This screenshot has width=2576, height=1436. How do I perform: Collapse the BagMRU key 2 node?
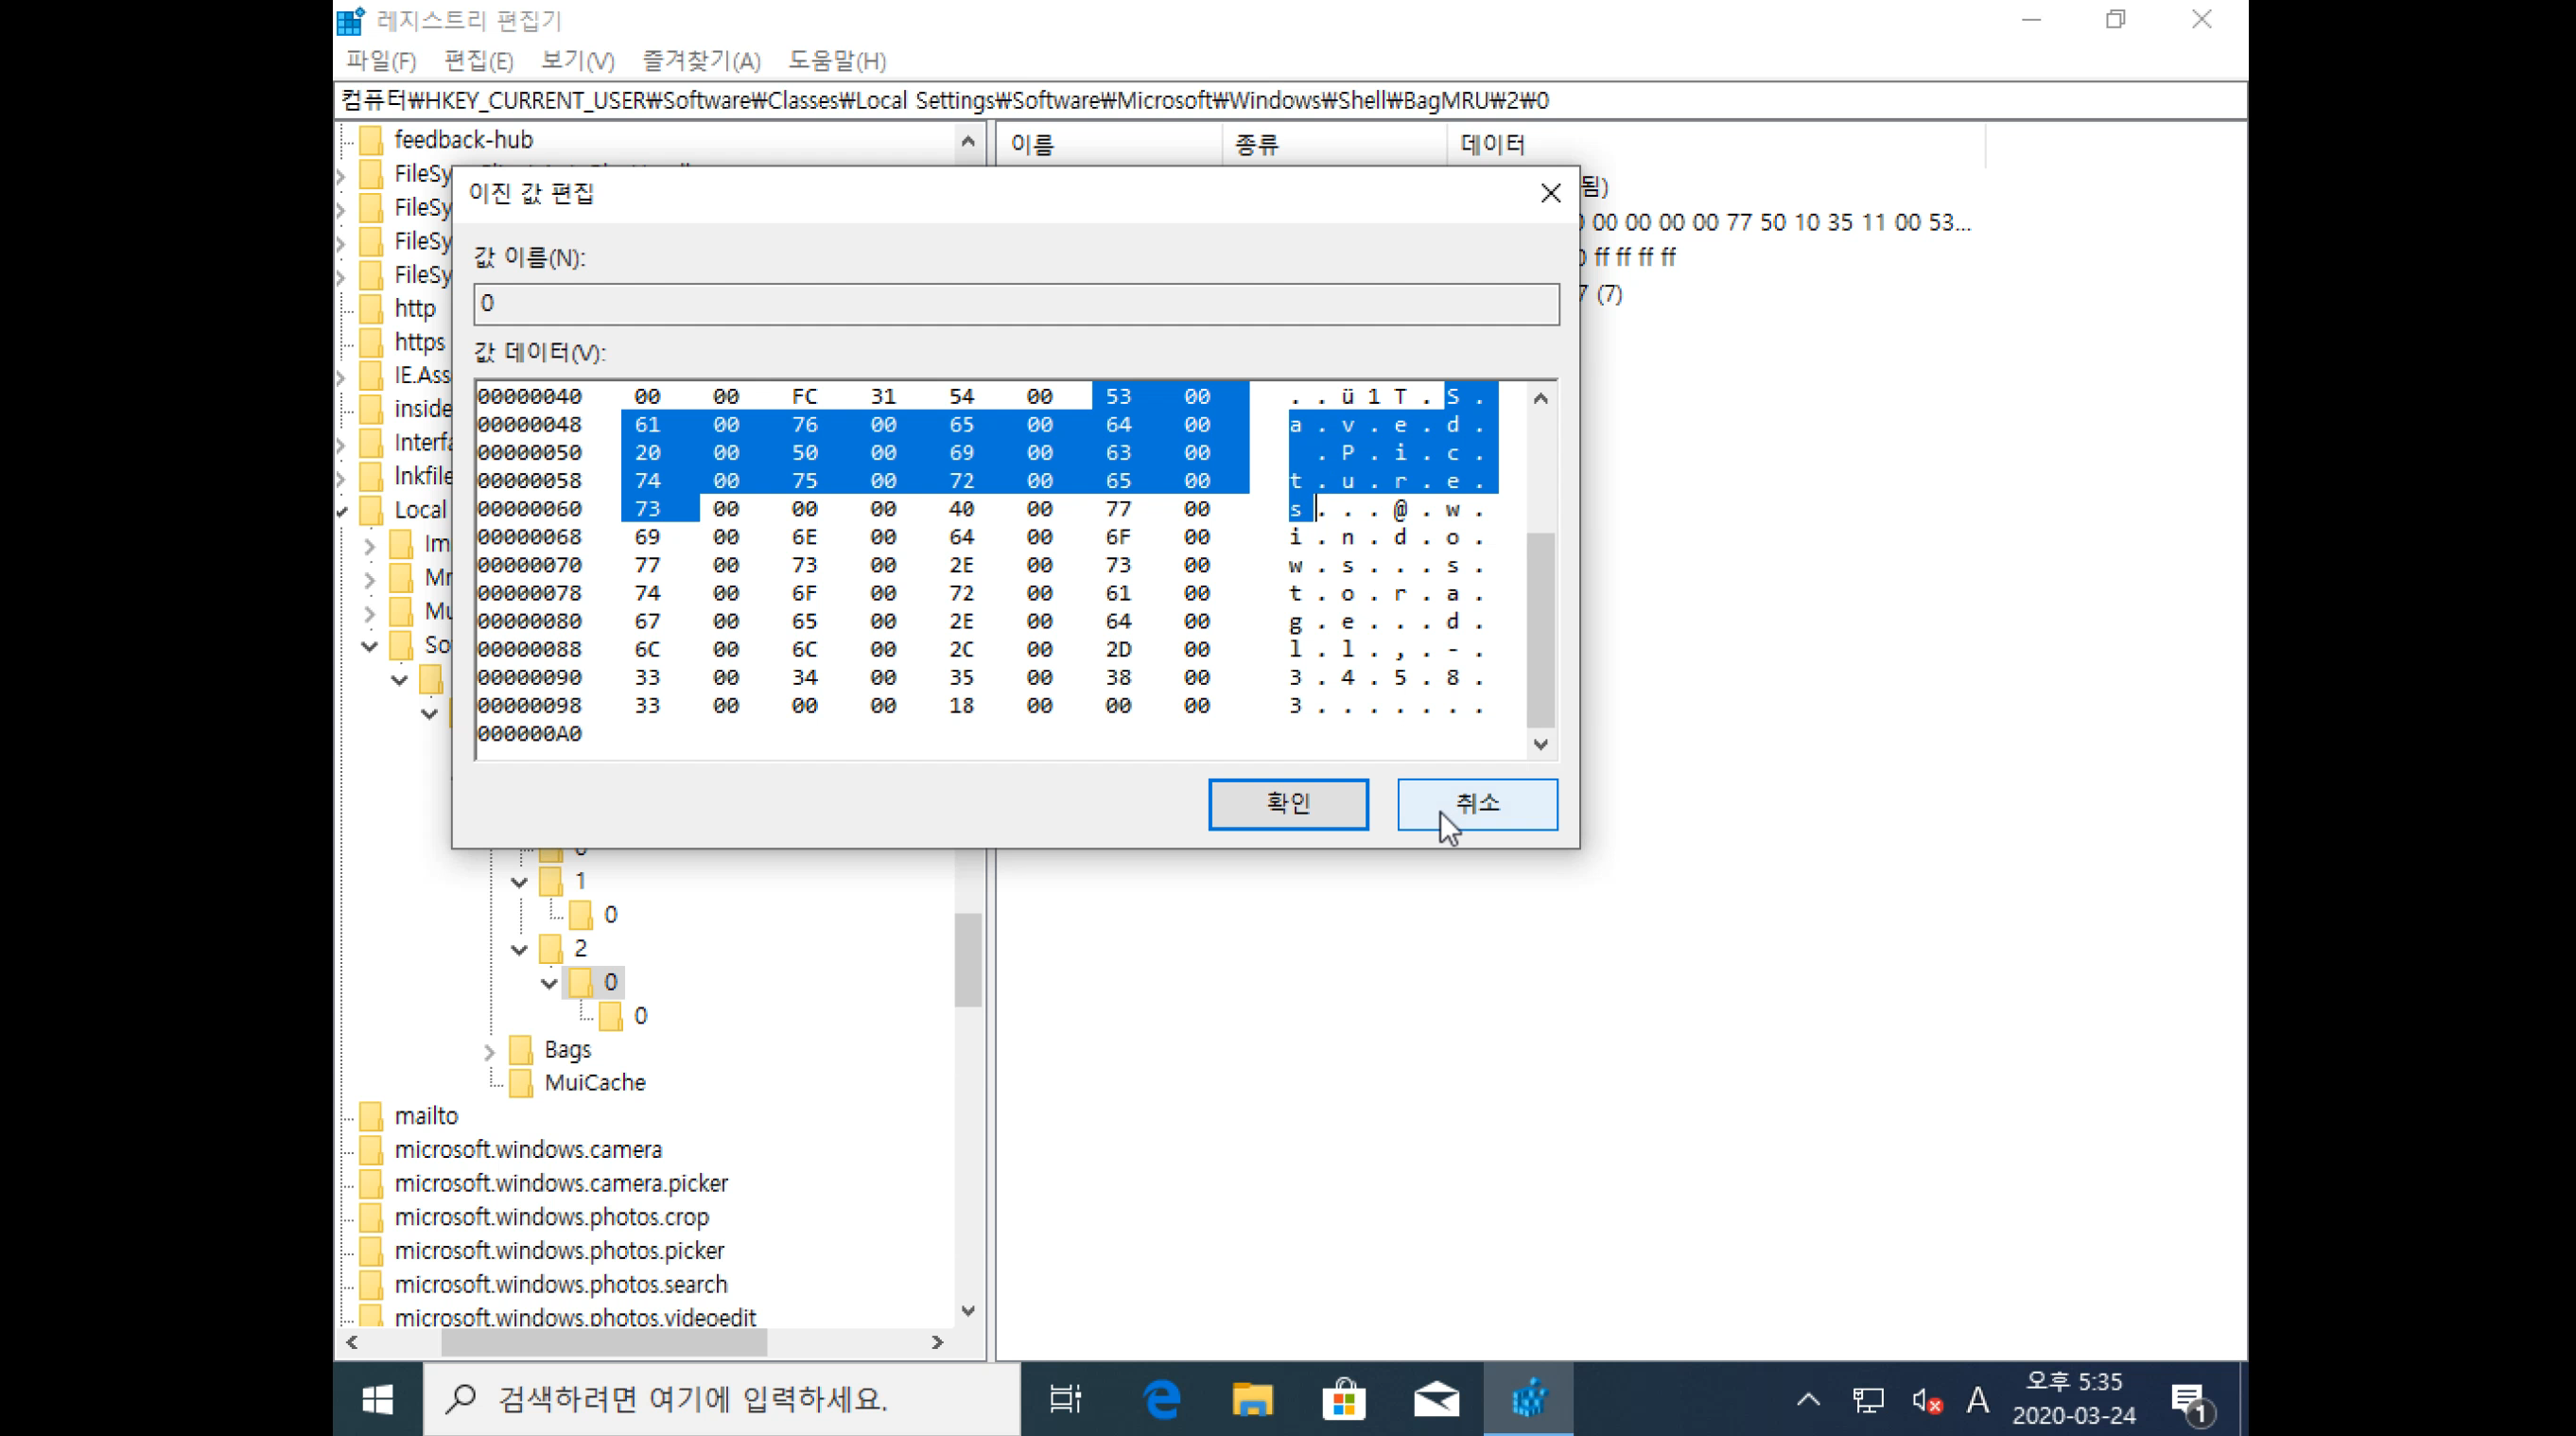[519, 949]
